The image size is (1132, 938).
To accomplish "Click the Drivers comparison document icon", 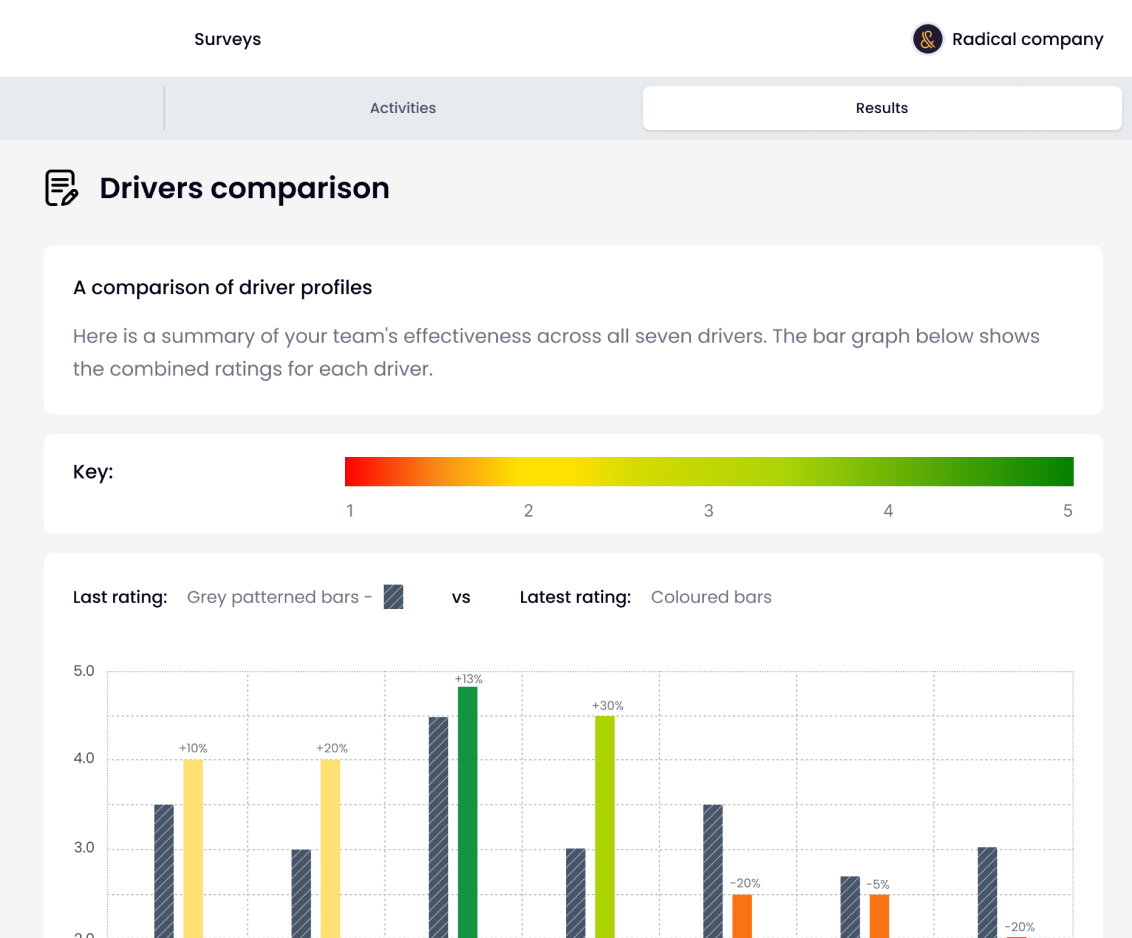I will (x=62, y=188).
